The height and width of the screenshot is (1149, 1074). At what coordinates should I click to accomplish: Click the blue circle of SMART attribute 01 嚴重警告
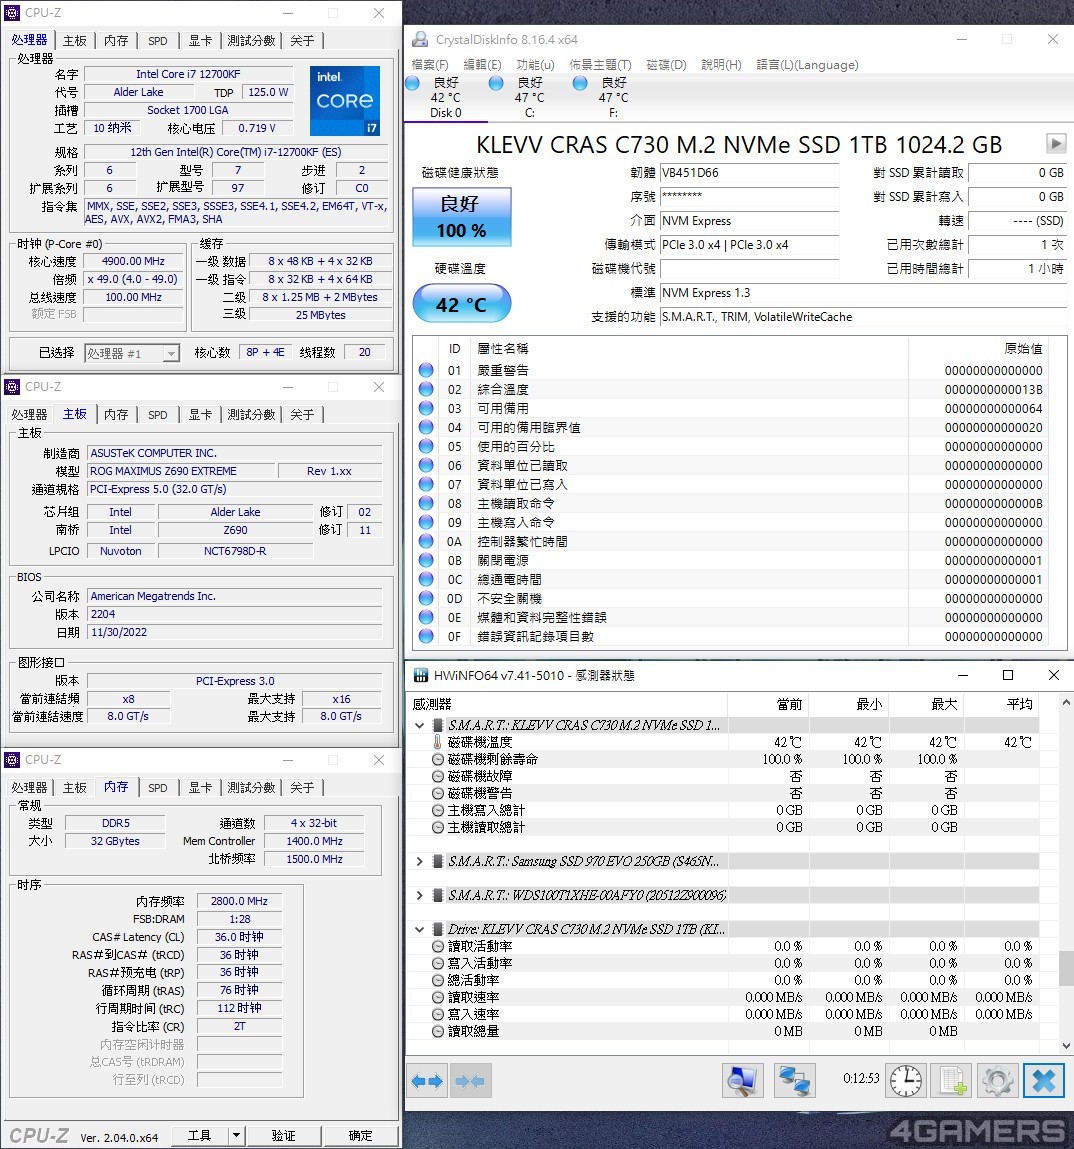coord(426,370)
